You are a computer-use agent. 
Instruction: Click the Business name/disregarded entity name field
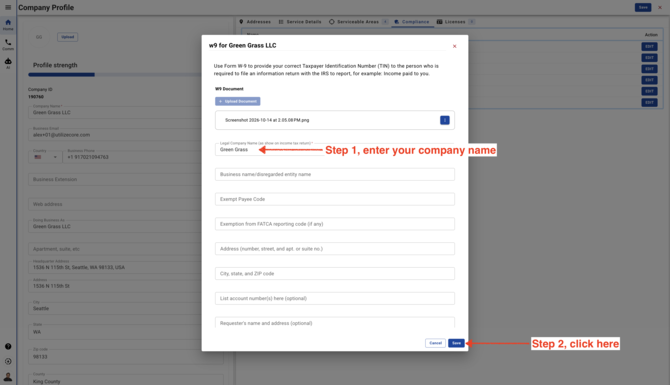tap(335, 174)
